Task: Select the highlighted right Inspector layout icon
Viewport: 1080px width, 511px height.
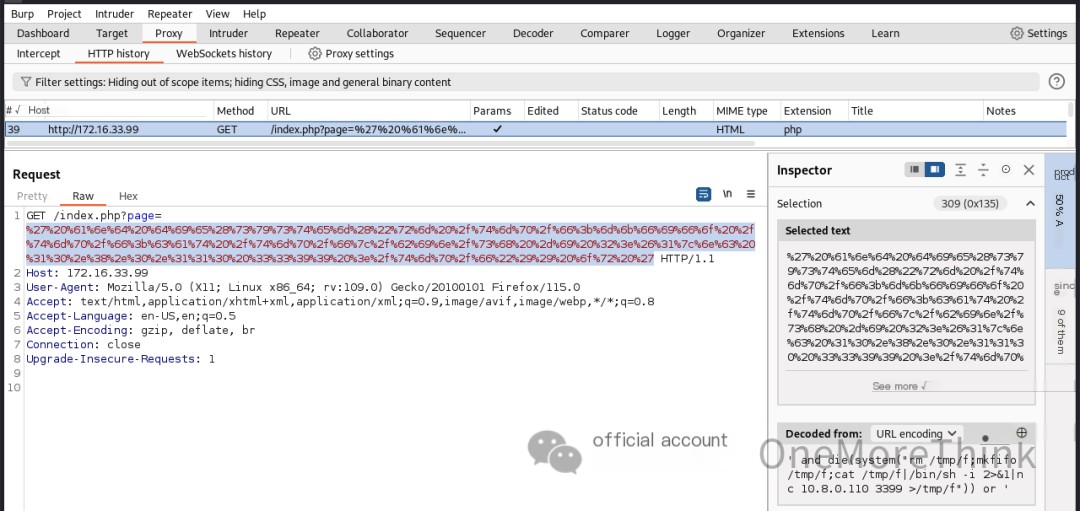Action: click(935, 169)
